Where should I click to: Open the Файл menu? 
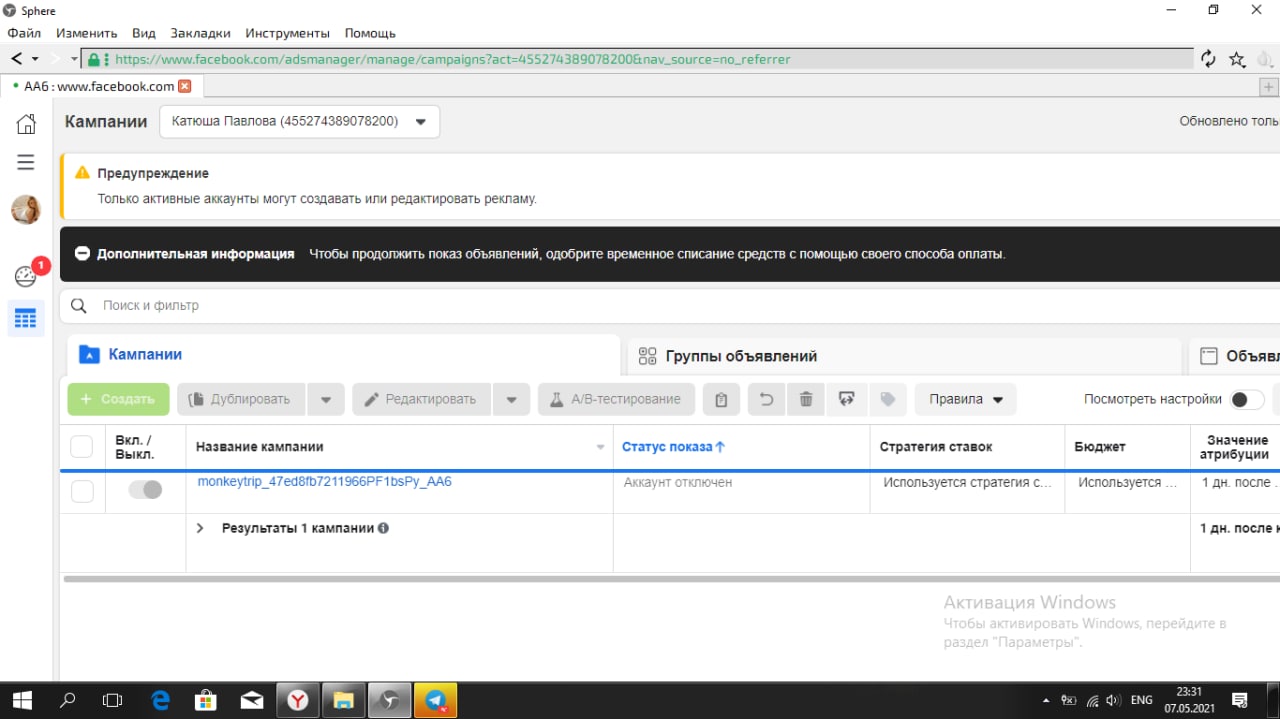[24, 33]
